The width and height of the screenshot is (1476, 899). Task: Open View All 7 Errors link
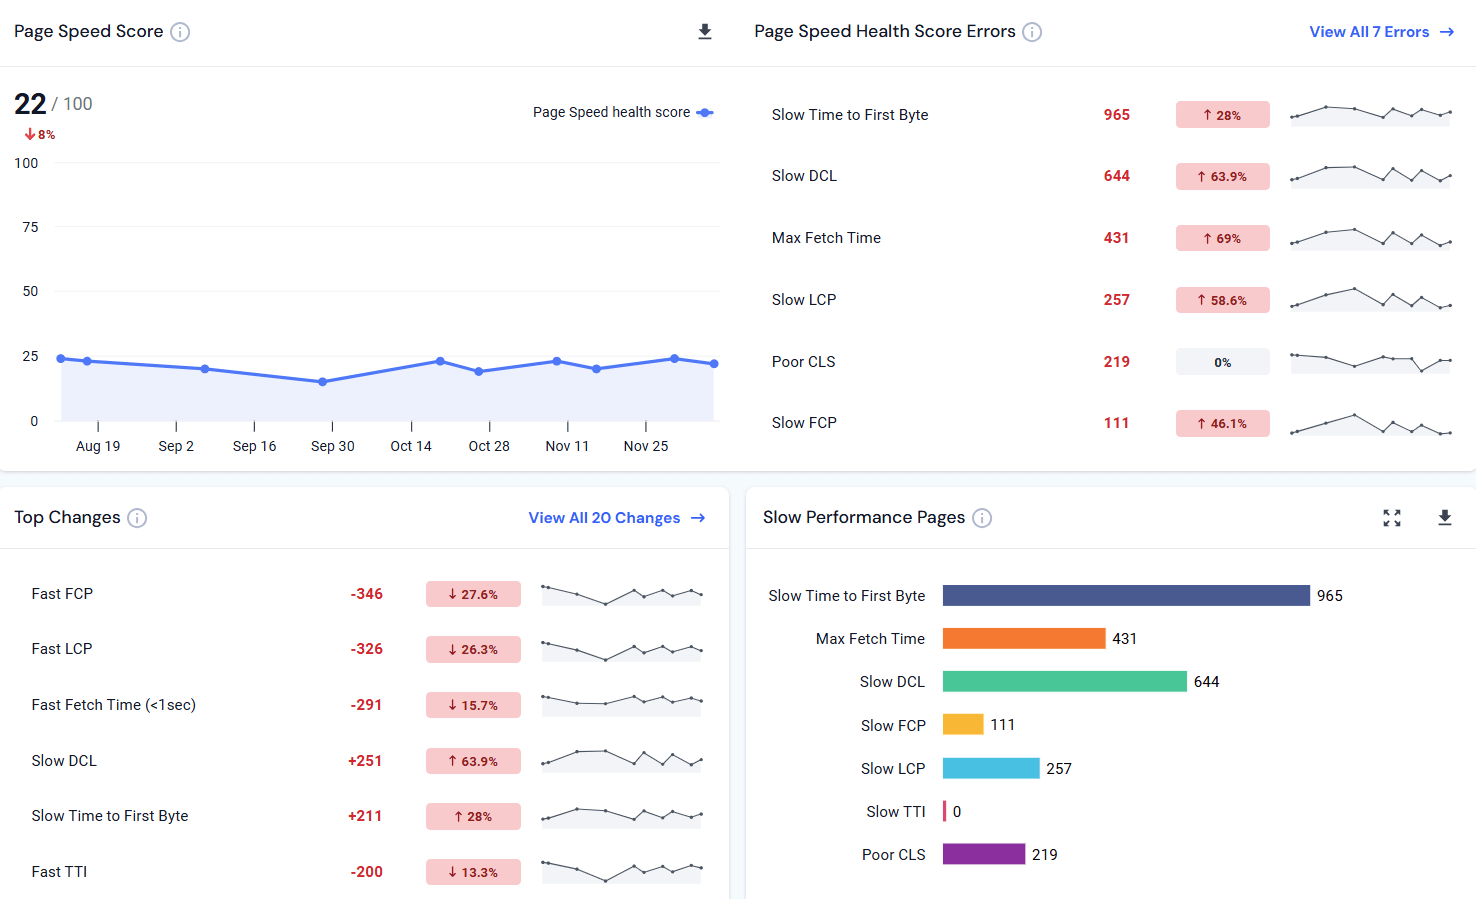(1382, 32)
